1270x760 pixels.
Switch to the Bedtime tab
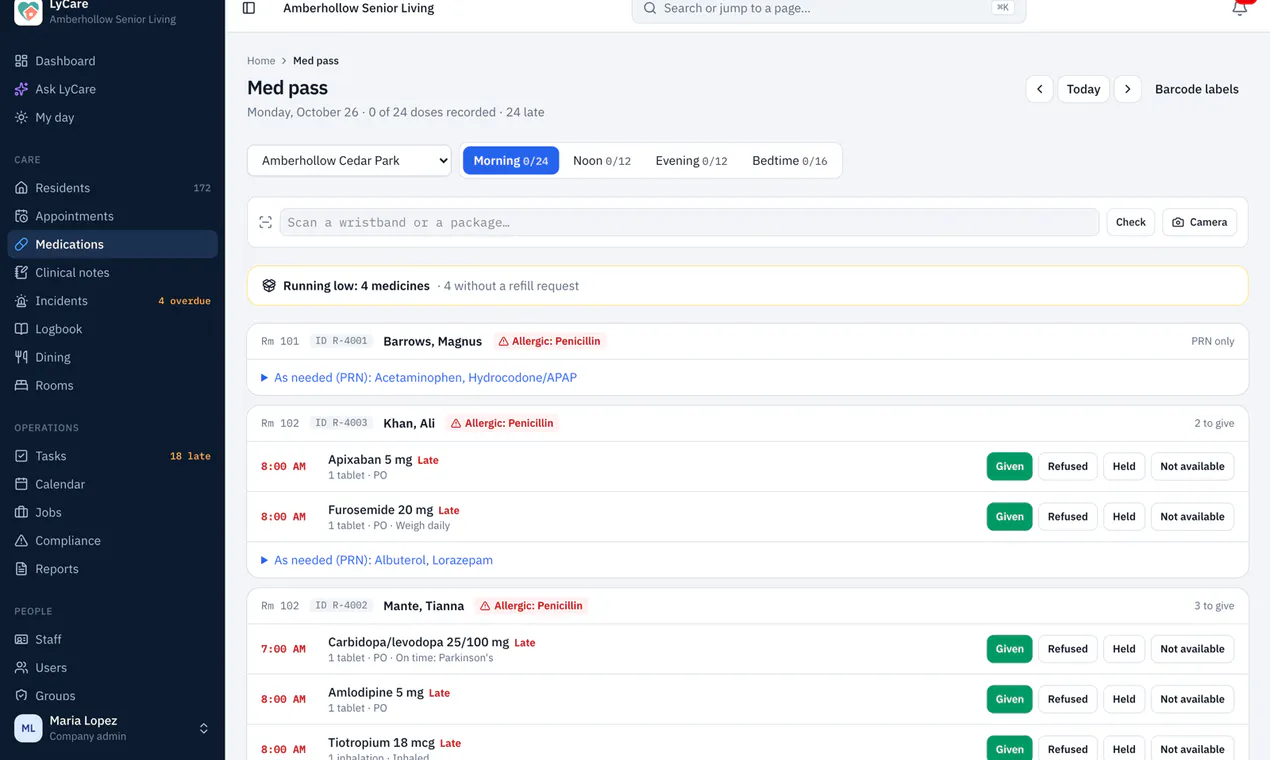pos(789,161)
